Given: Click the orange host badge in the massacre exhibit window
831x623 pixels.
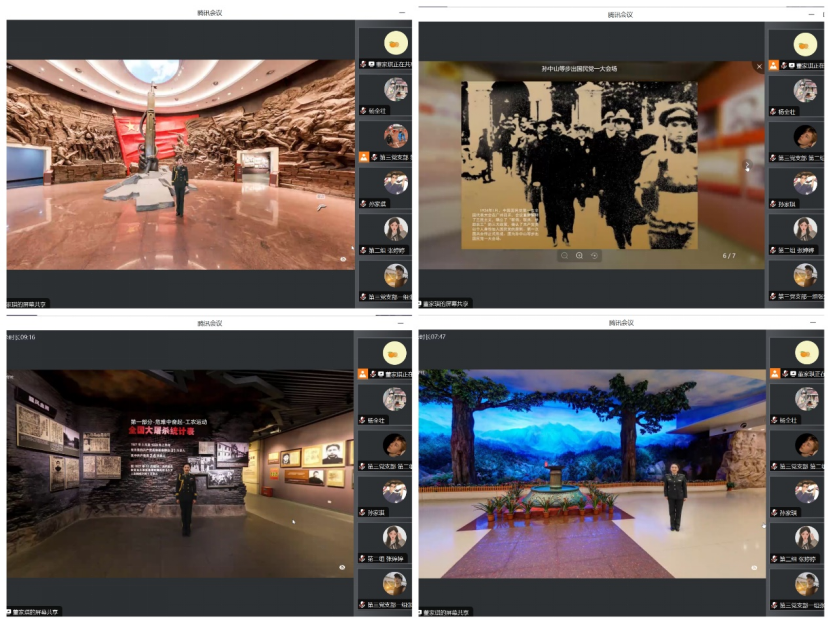Looking at the screenshot, I should 363,374.
